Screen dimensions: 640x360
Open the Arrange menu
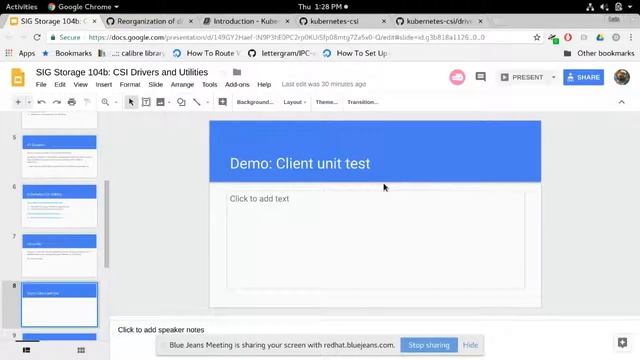click(182, 84)
